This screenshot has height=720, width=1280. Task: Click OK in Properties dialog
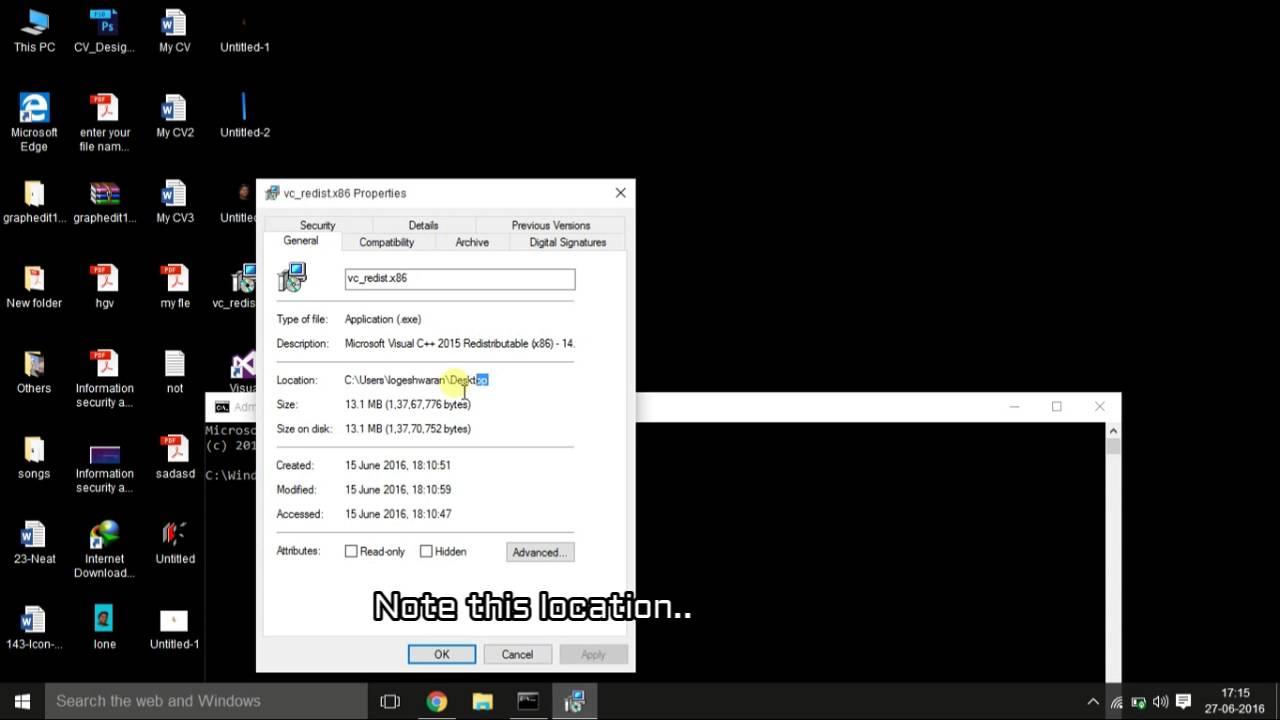coord(441,654)
